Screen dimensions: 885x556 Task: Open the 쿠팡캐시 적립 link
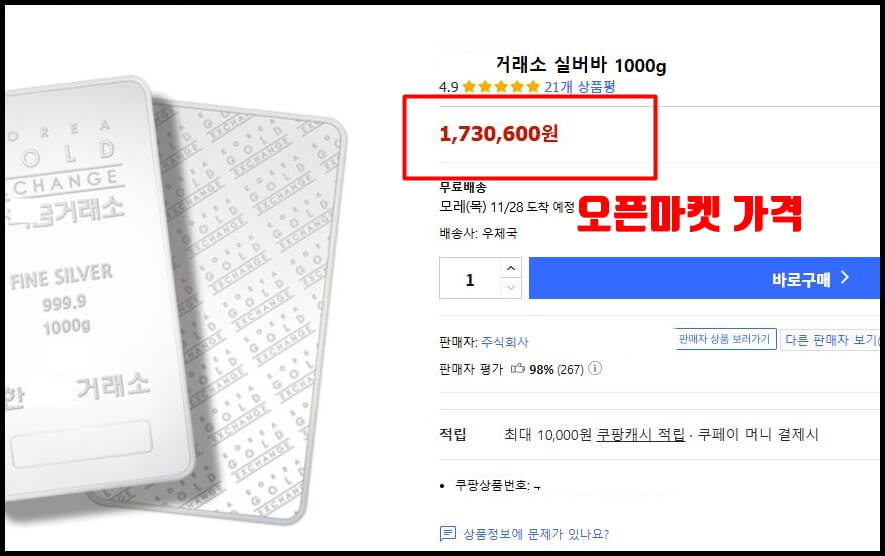click(641, 435)
